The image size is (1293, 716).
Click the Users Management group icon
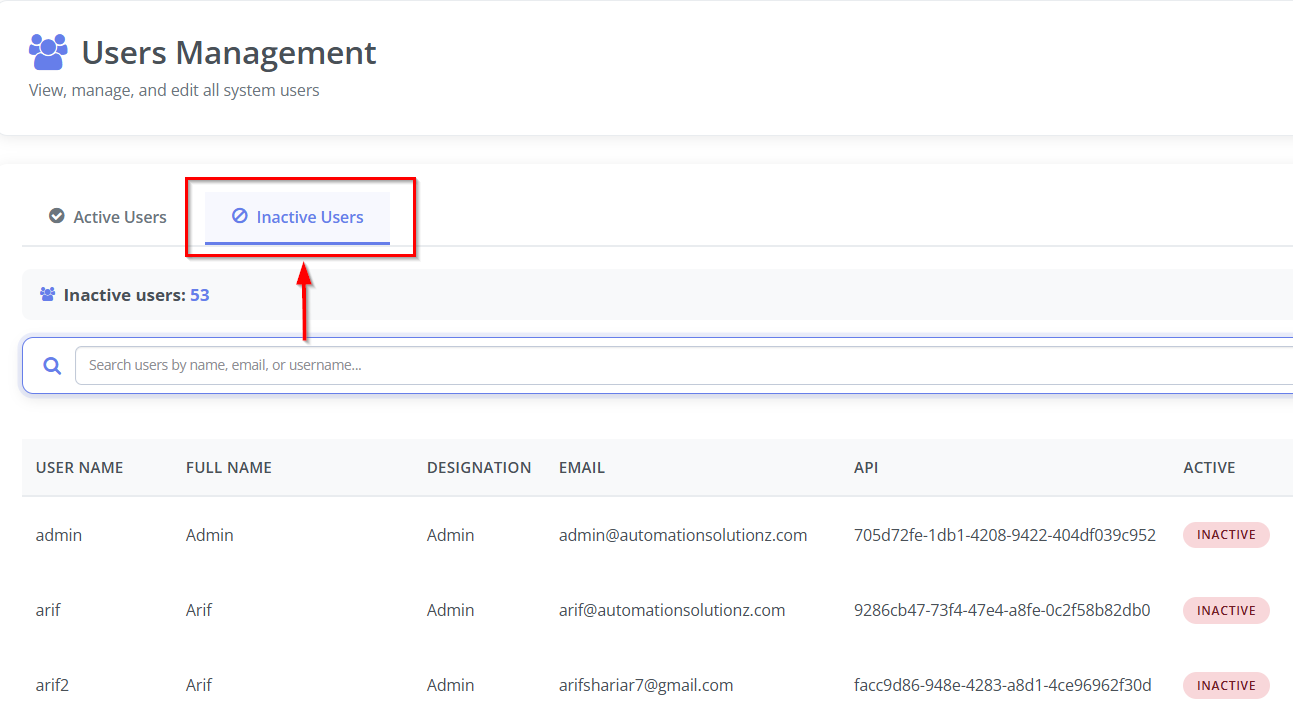pyautogui.click(x=48, y=52)
